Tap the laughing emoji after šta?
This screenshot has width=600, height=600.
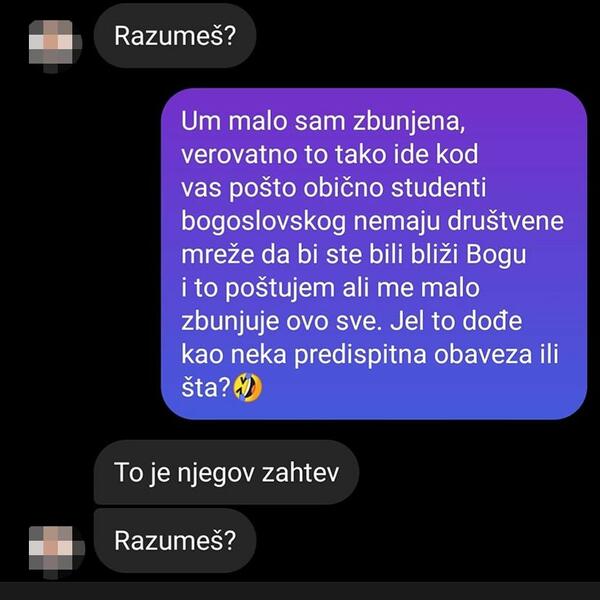[x=248, y=388]
